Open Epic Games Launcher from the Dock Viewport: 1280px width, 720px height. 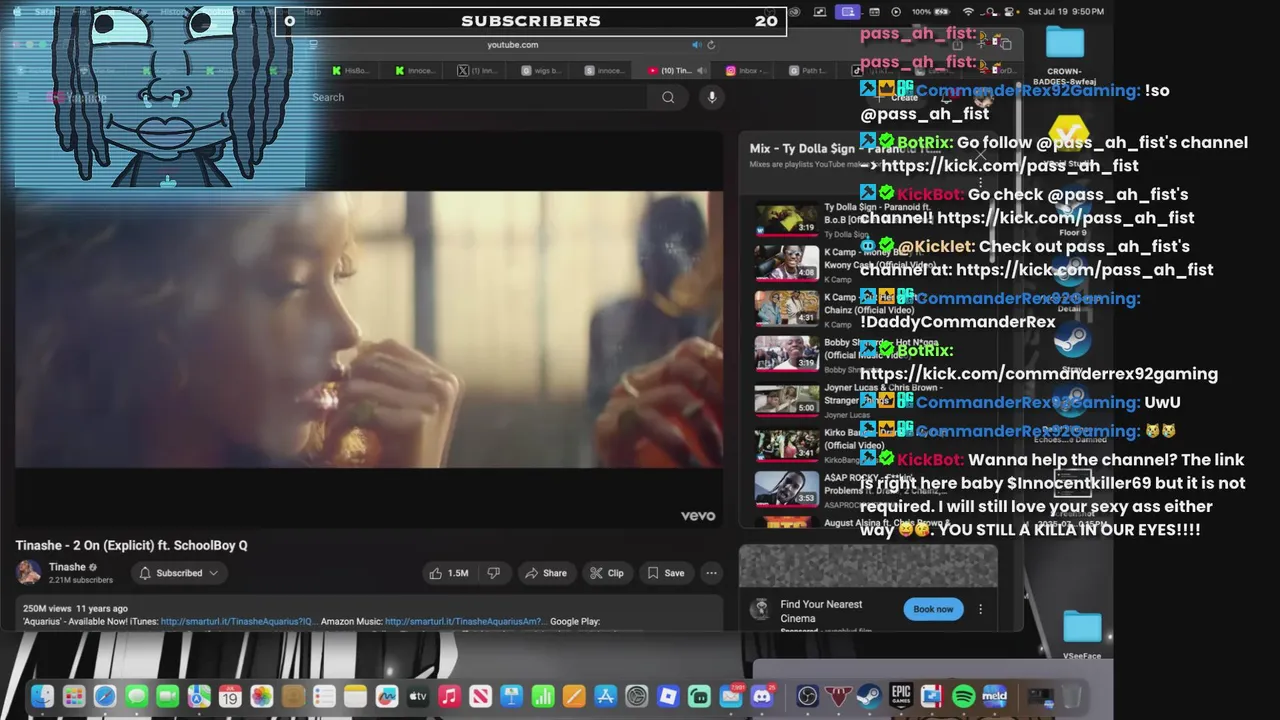(900, 696)
